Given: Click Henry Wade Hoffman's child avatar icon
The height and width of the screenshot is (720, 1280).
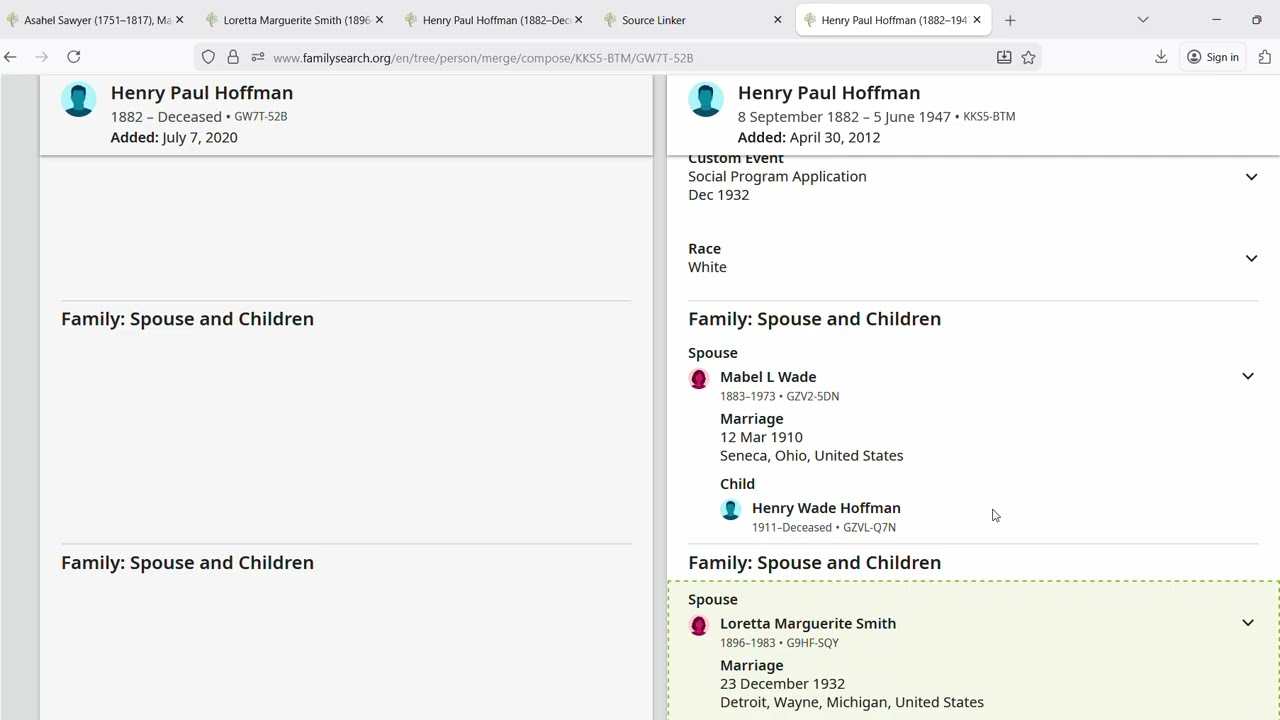Looking at the screenshot, I should tap(731, 510).
